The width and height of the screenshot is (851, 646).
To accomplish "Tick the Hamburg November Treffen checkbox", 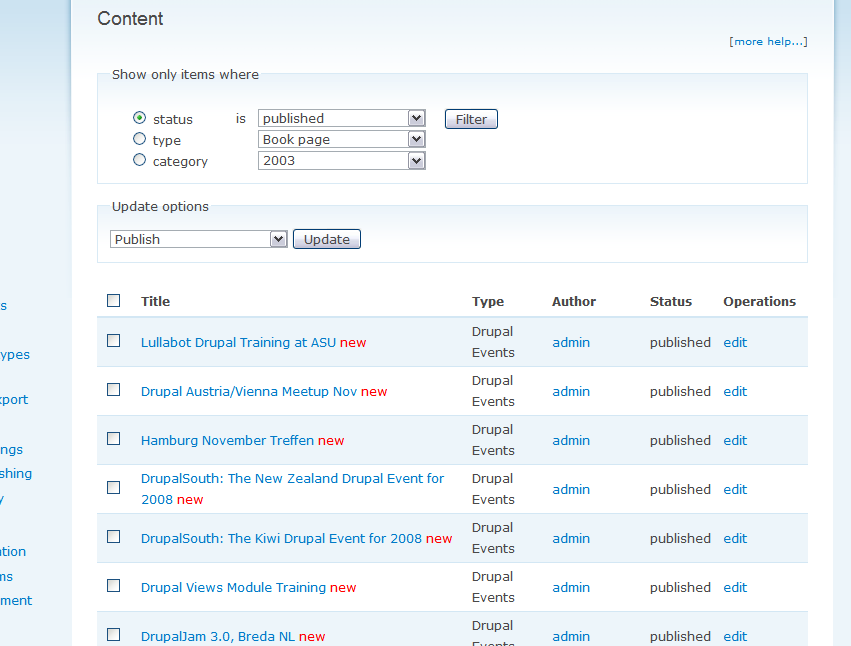I will [114, 439].
